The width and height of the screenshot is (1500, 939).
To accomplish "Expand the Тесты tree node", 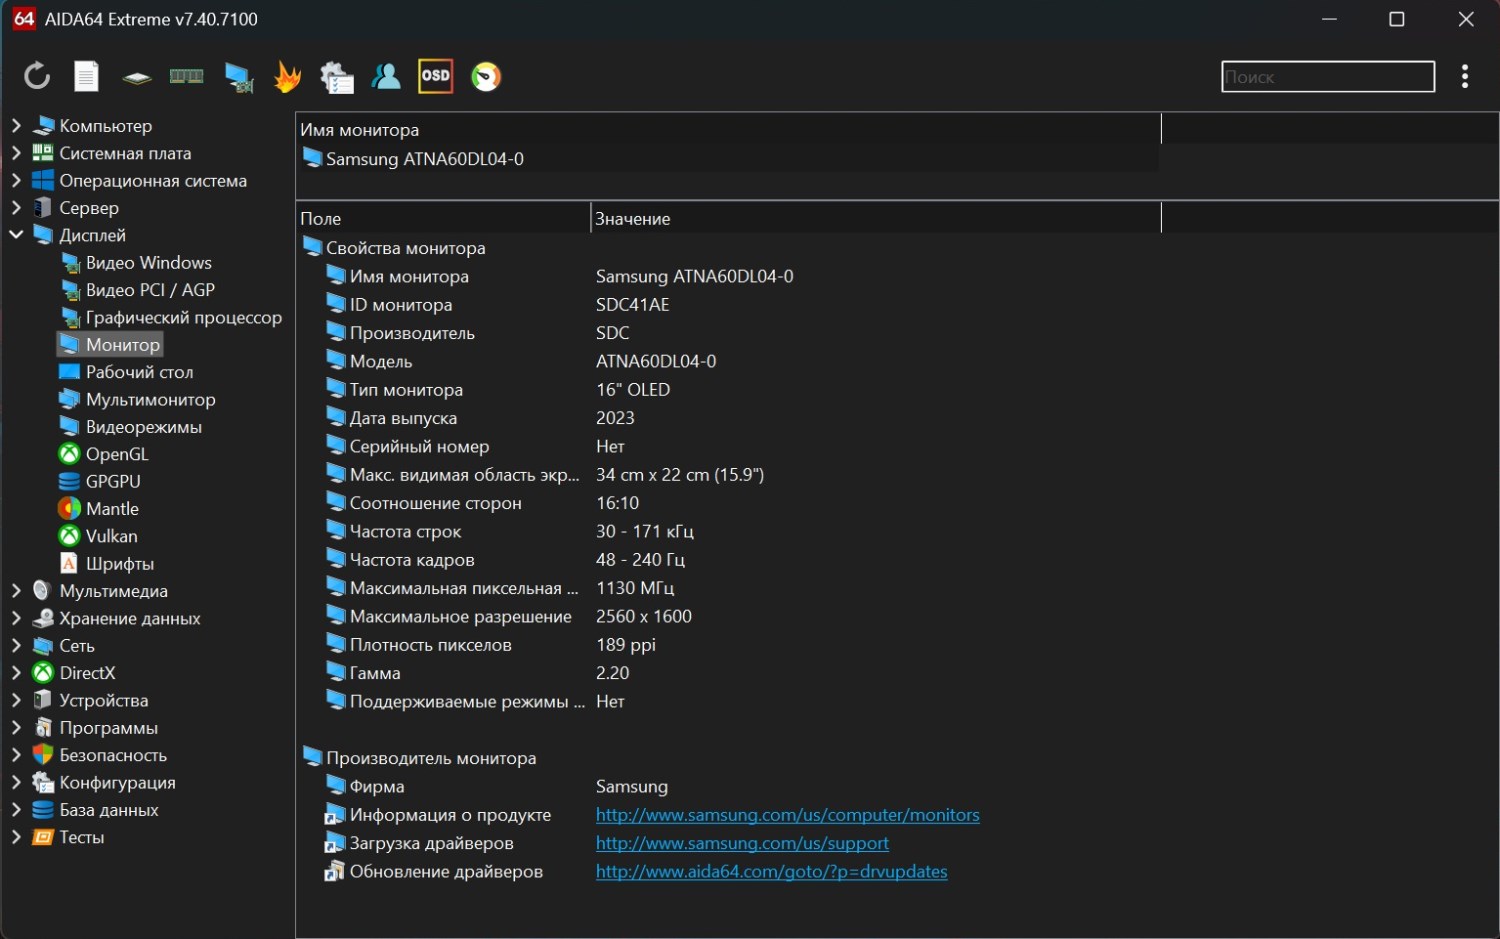I will click(x=16, y=837).
